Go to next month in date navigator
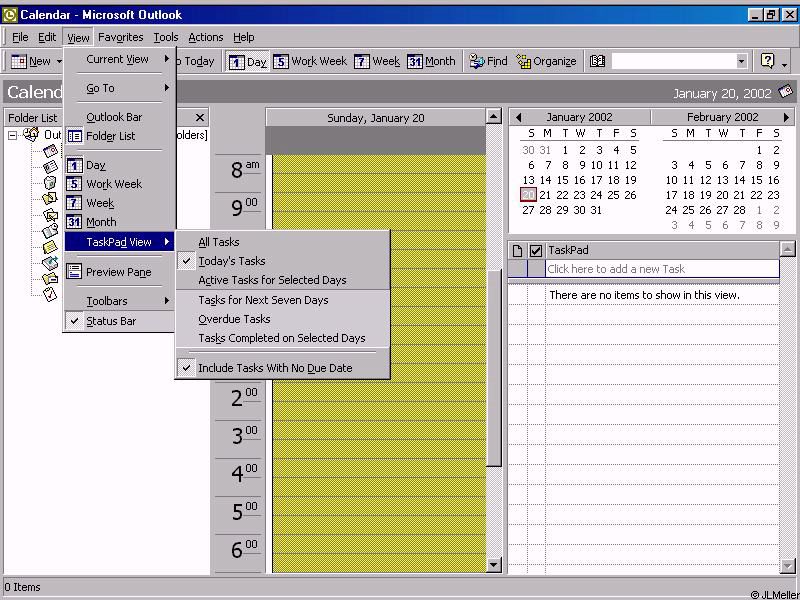800x600 pixels. [x=786, y=117]
